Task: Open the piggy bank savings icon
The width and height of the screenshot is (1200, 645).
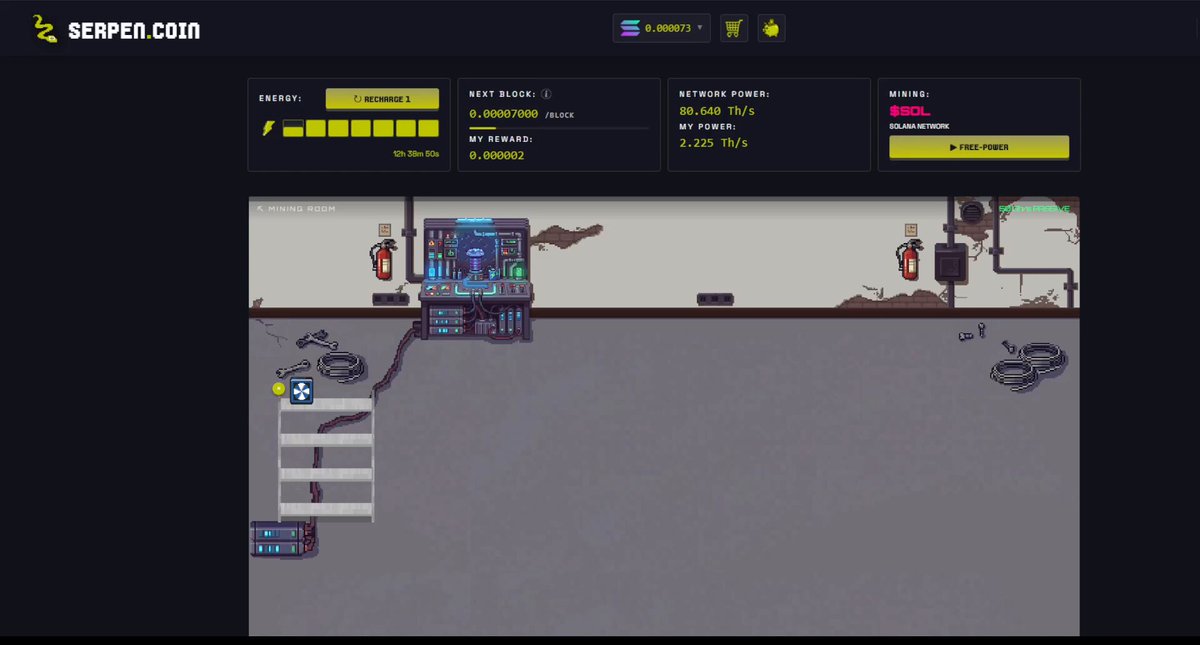Action: (771, 28)
